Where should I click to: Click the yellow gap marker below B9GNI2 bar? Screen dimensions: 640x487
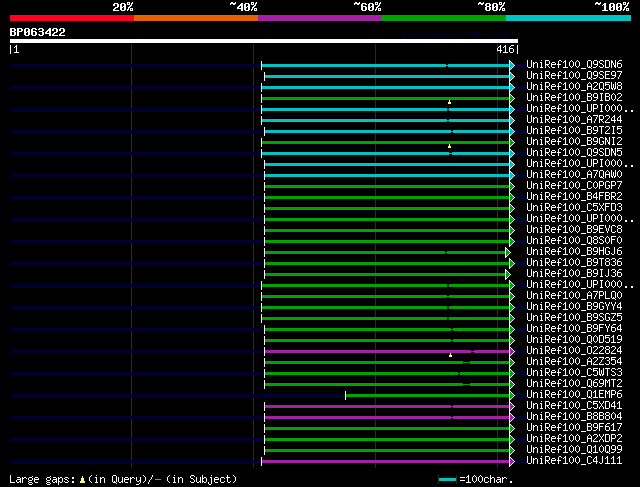[x=449, y=146]
